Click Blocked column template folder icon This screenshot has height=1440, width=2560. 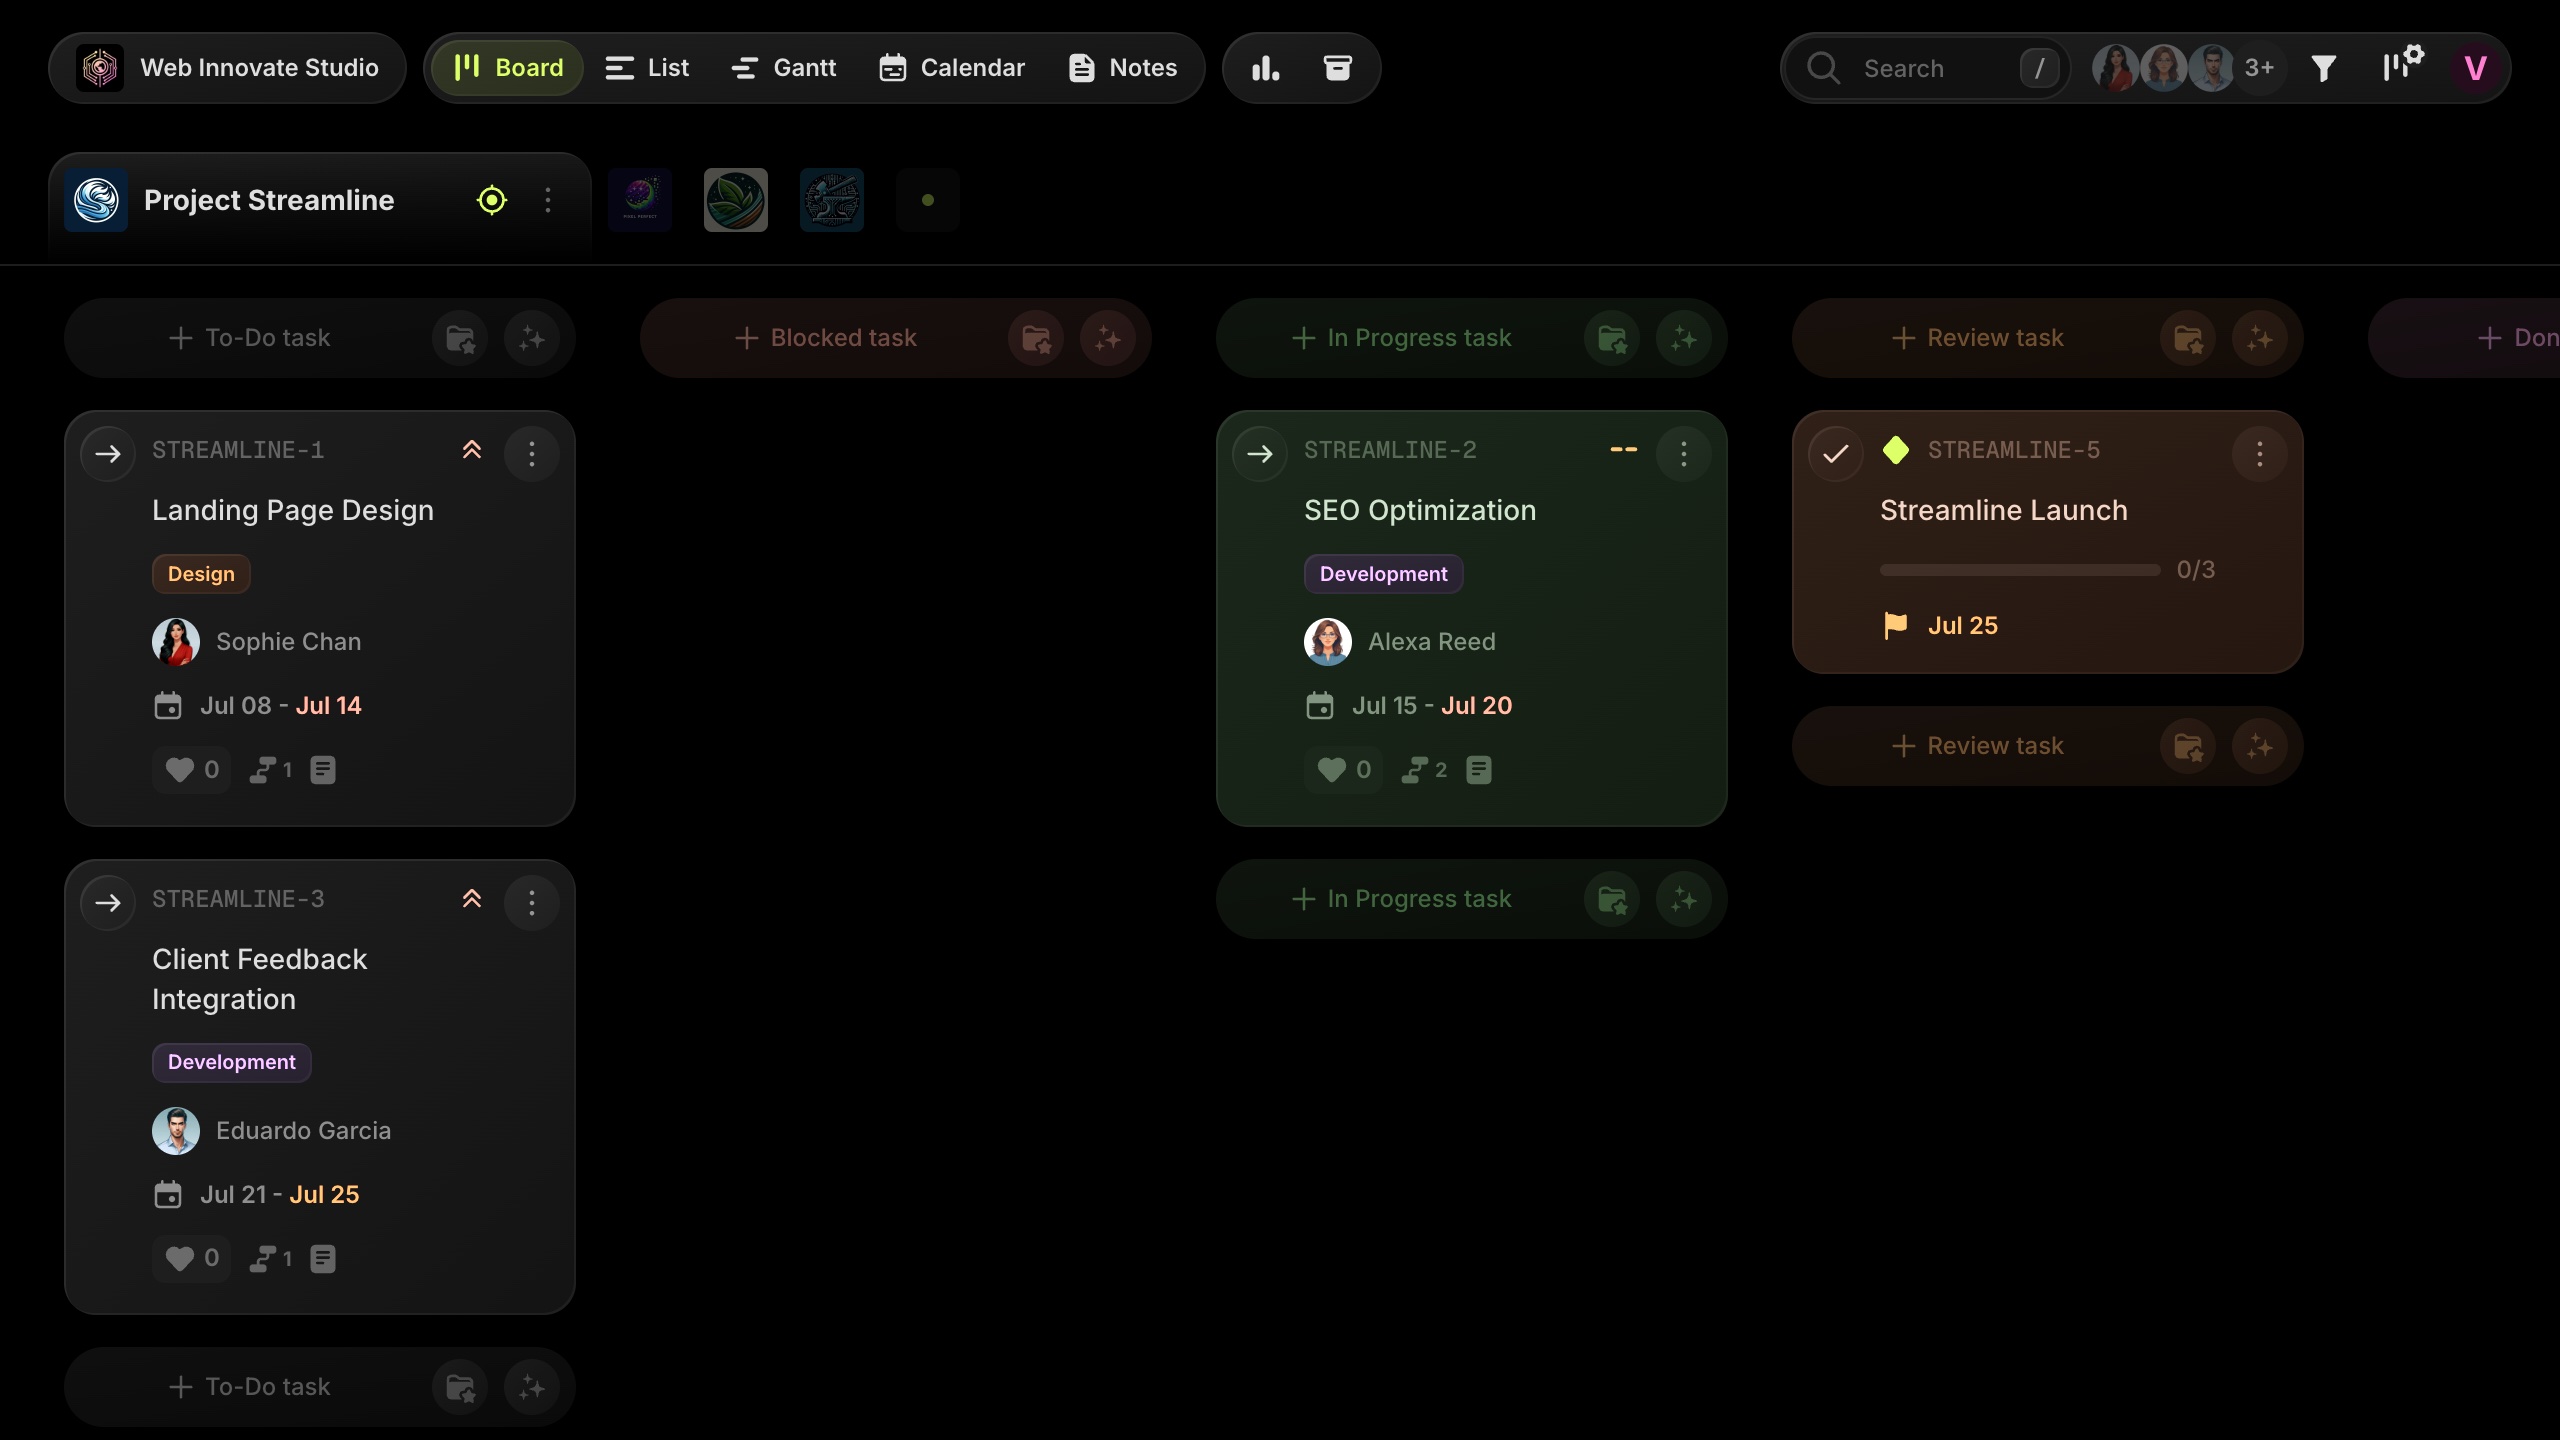[x=1036, y=339]
